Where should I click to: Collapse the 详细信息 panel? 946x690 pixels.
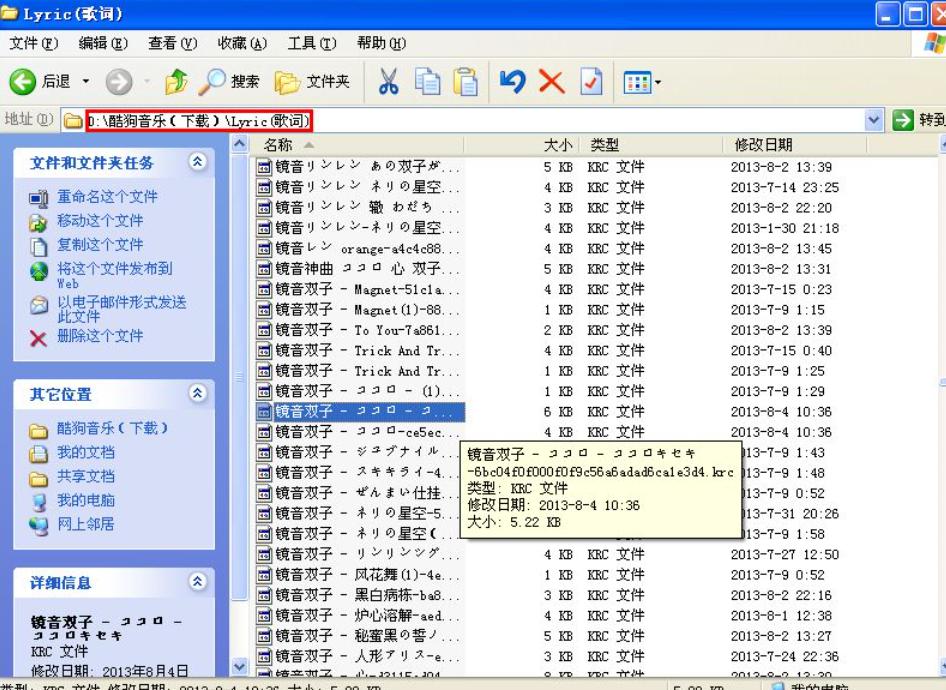point(198,582)
